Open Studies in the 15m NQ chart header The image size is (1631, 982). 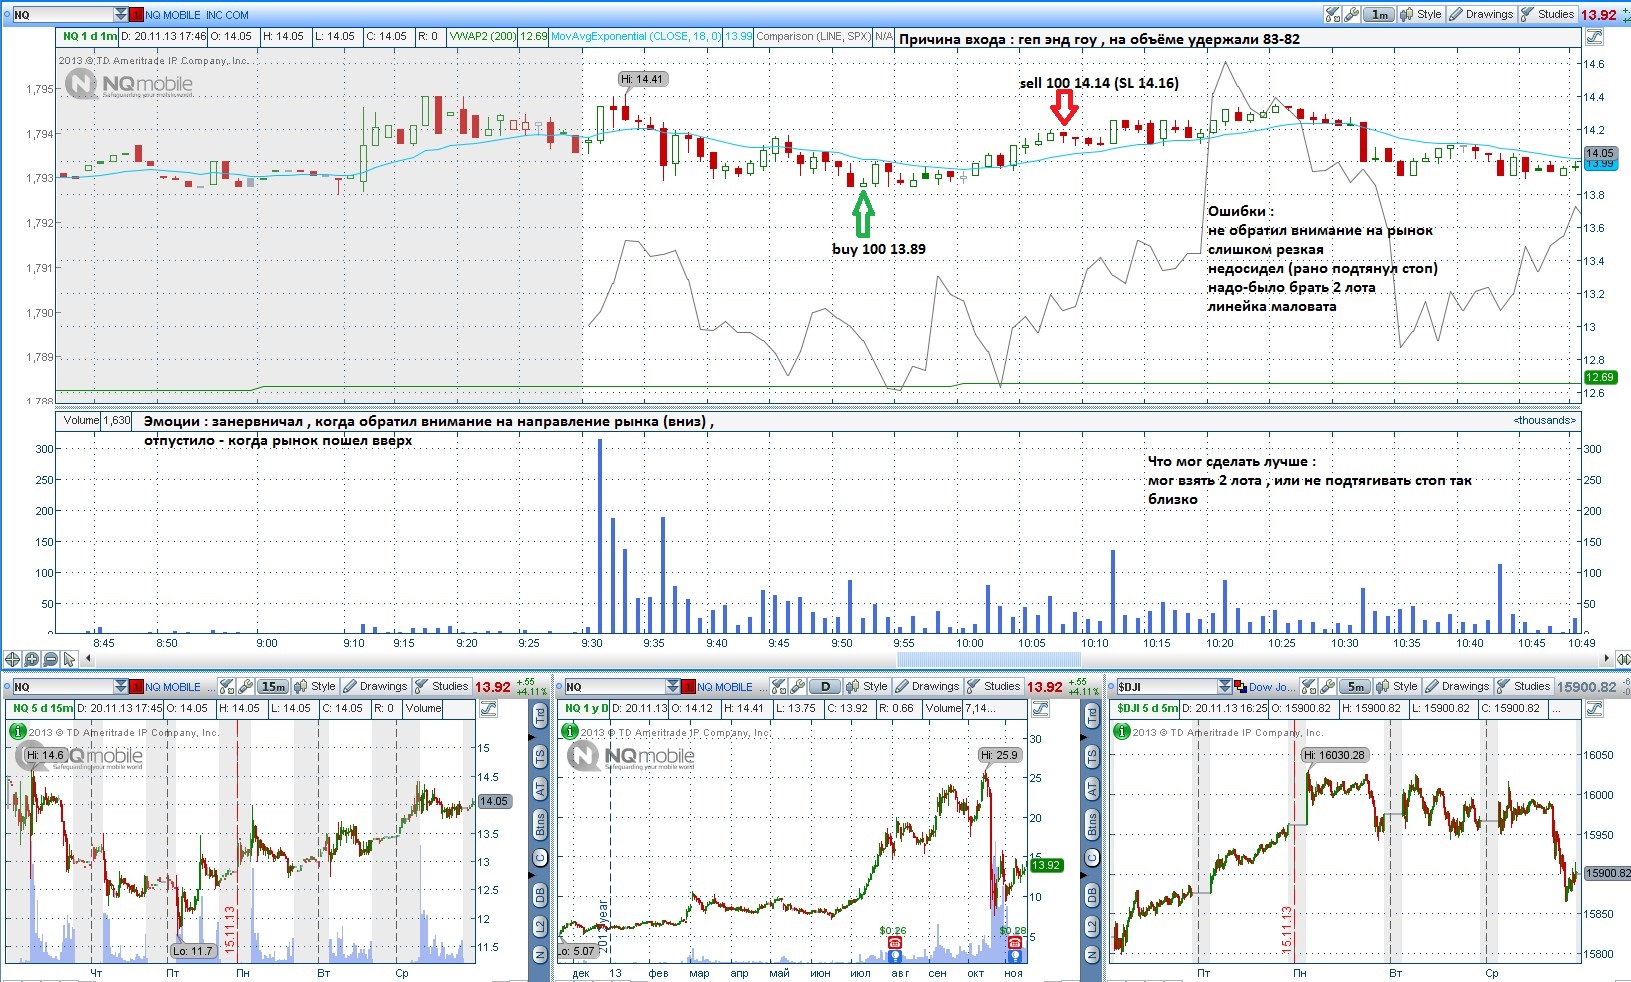click(441, 686)
